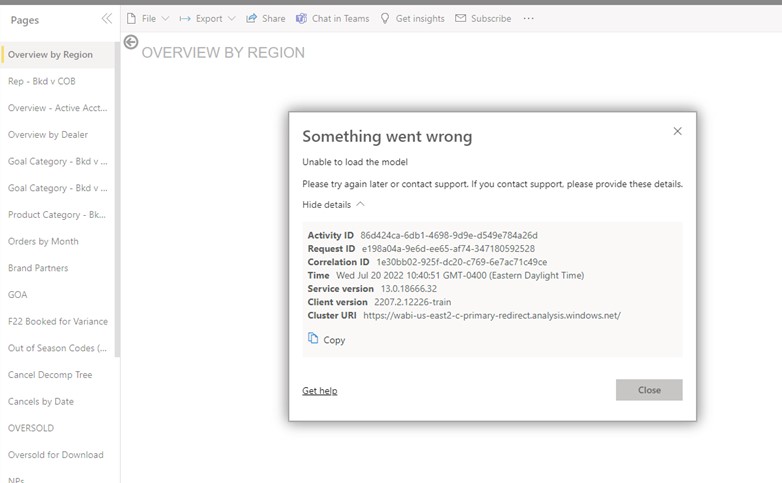Open the Oversold for Download page

57,455
